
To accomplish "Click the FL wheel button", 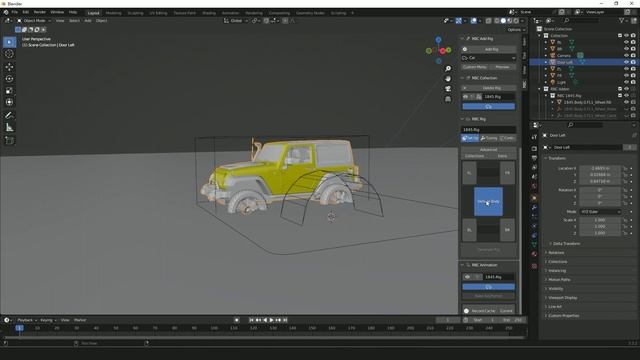I will coord(469,173).
